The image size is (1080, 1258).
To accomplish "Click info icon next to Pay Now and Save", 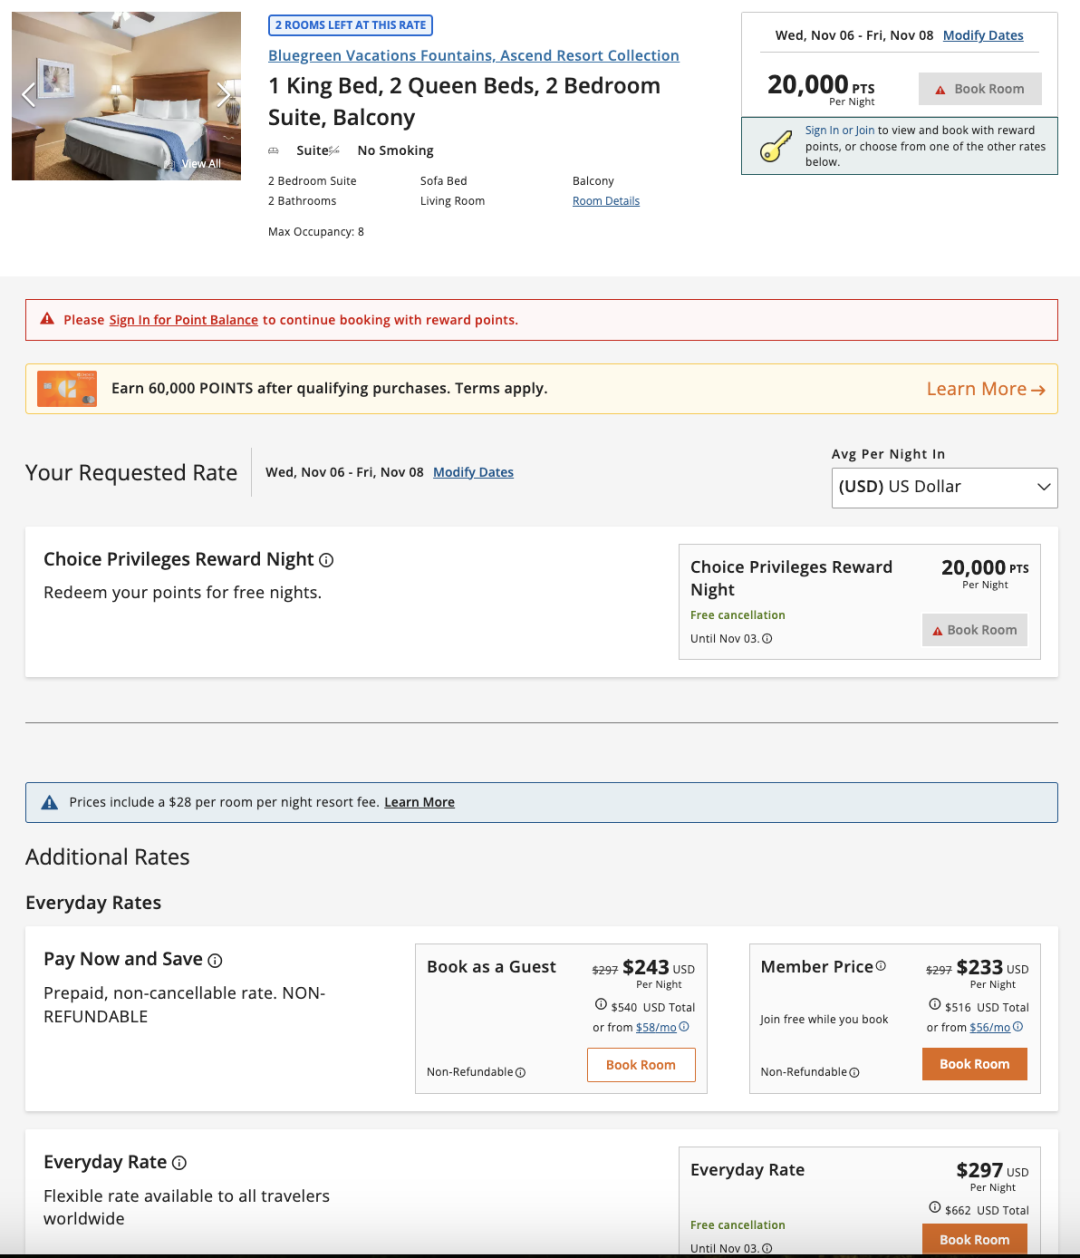I will pos(215,961).
